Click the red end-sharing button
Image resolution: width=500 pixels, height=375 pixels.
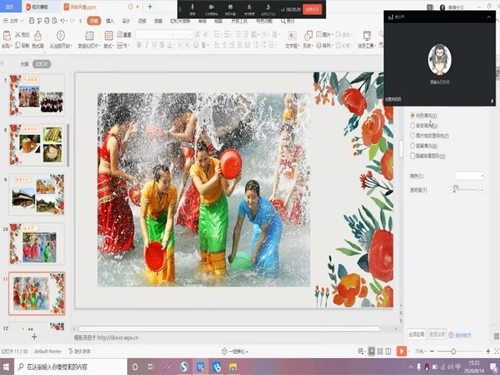[x=312, y=9]
